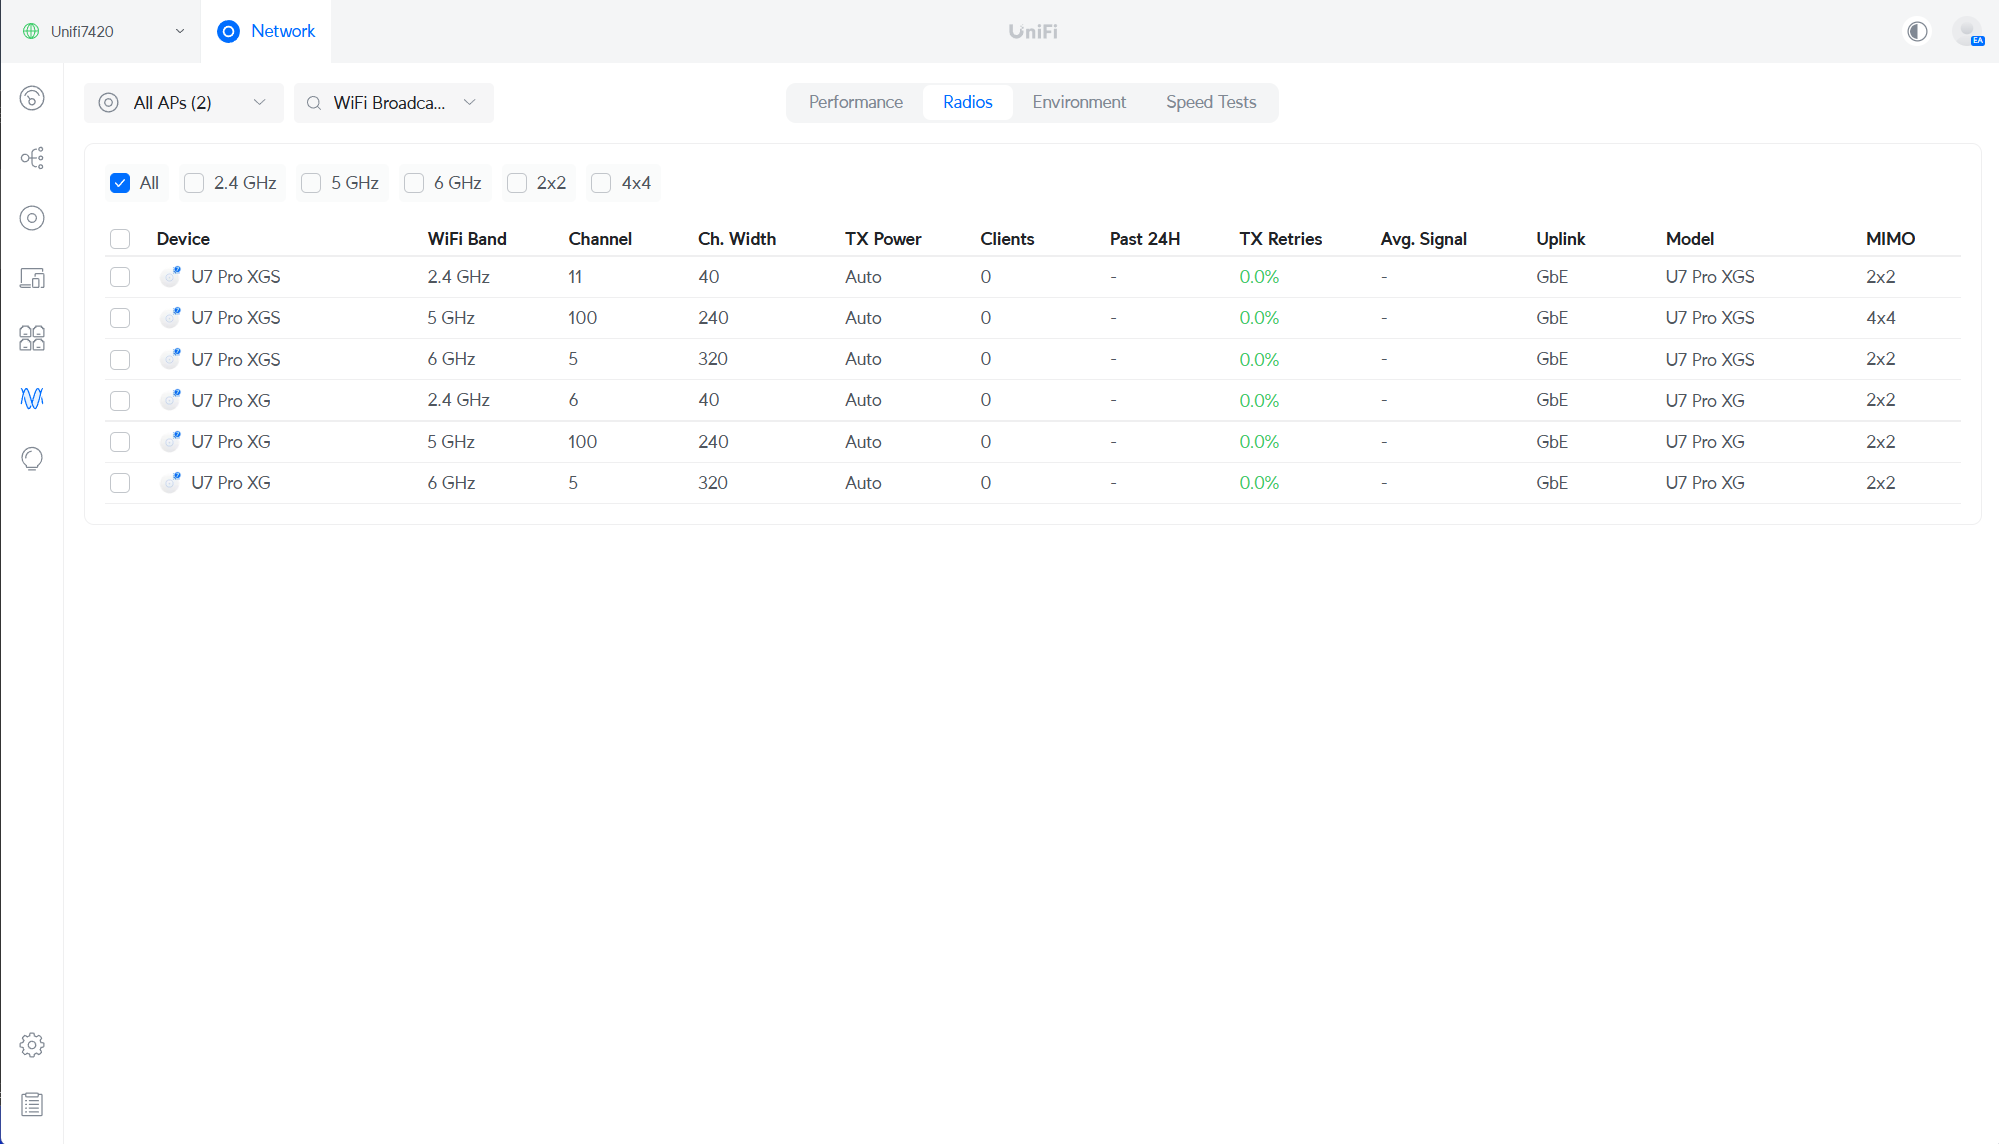Sort by the TX Retries column header
The width and height of the screenshot is (1999, 1144).
tap(1281, 239)
